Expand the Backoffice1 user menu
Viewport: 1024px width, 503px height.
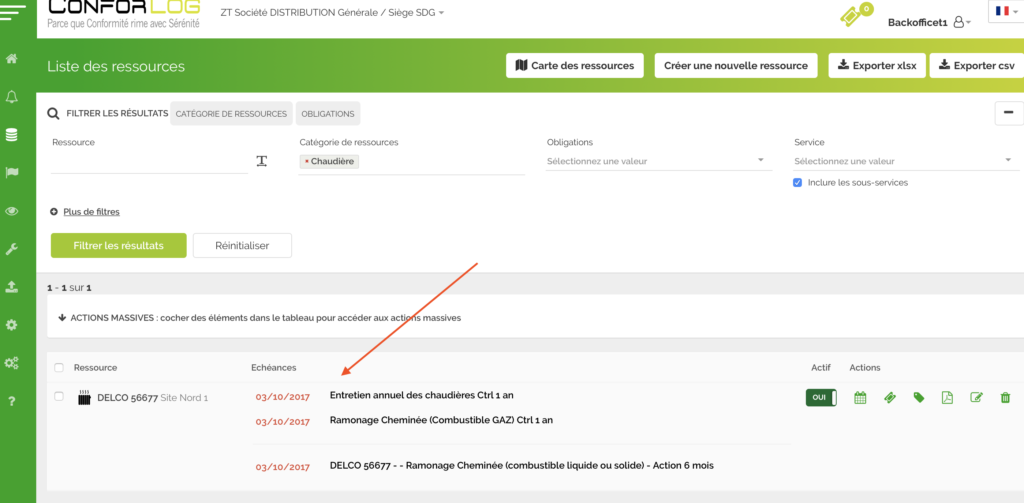click(929, 22)
